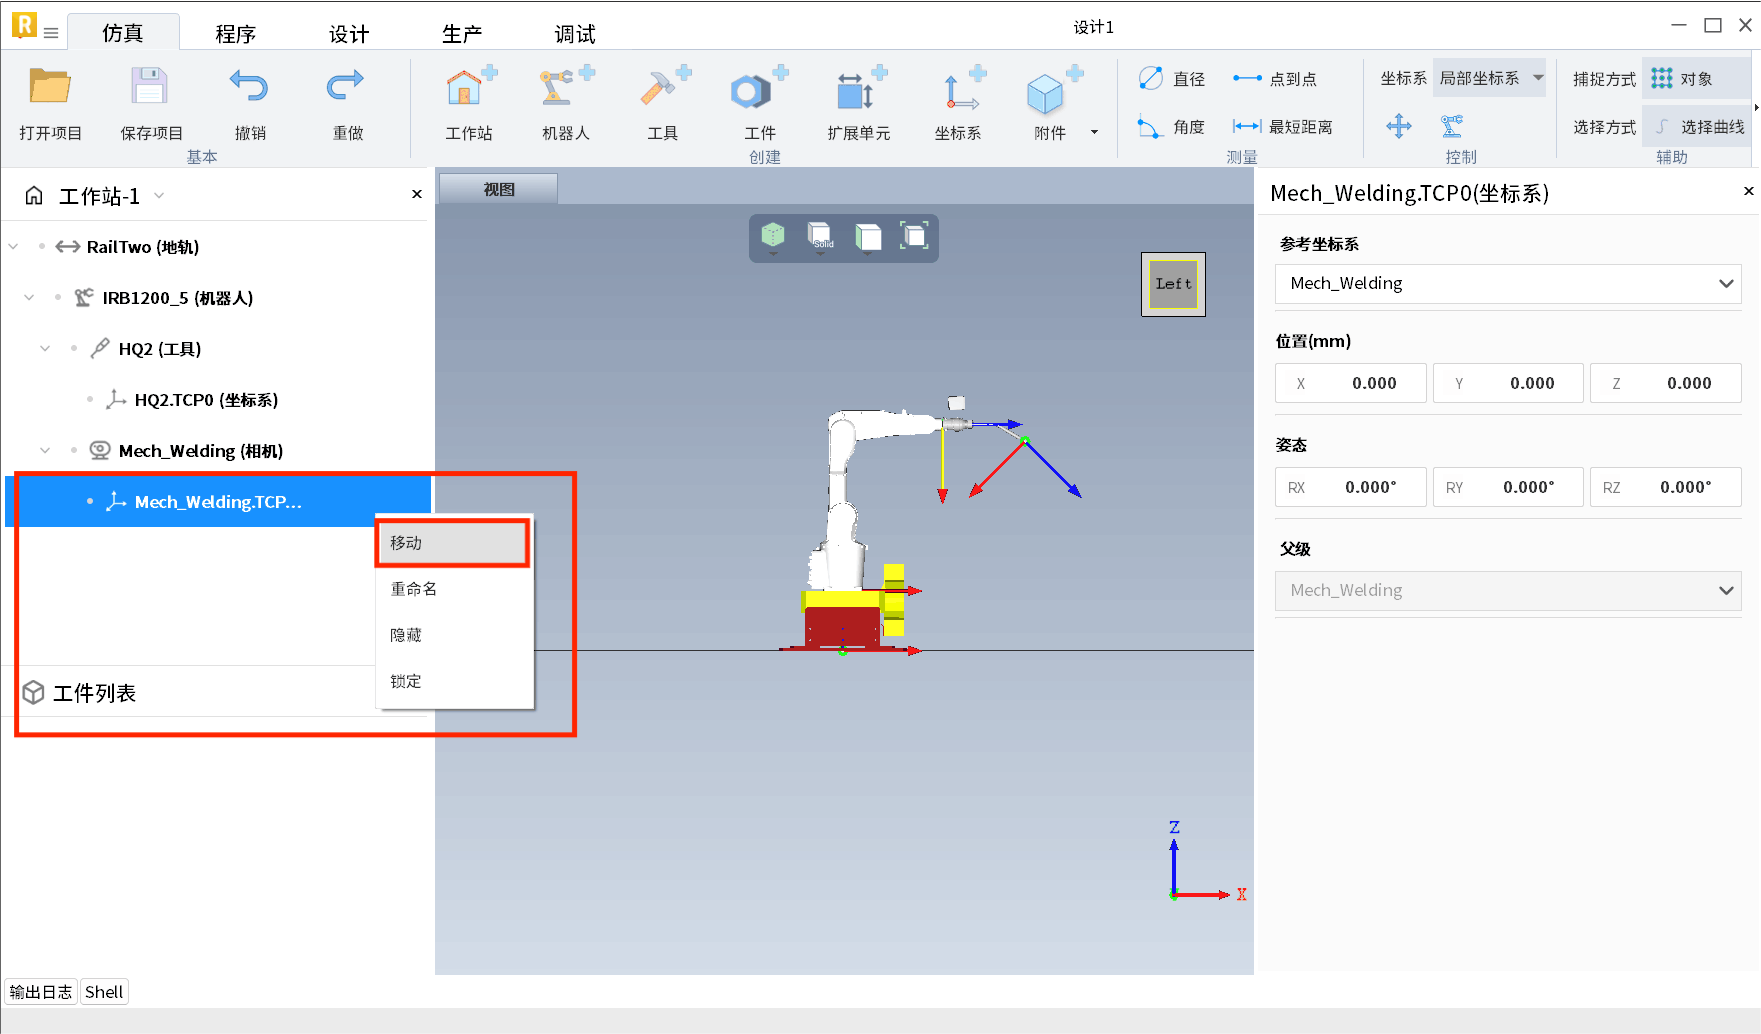This screenshot has height=1034, width=1761.
Task: Click the Save Project floppy icon
Action: click(x=150, y=89)
